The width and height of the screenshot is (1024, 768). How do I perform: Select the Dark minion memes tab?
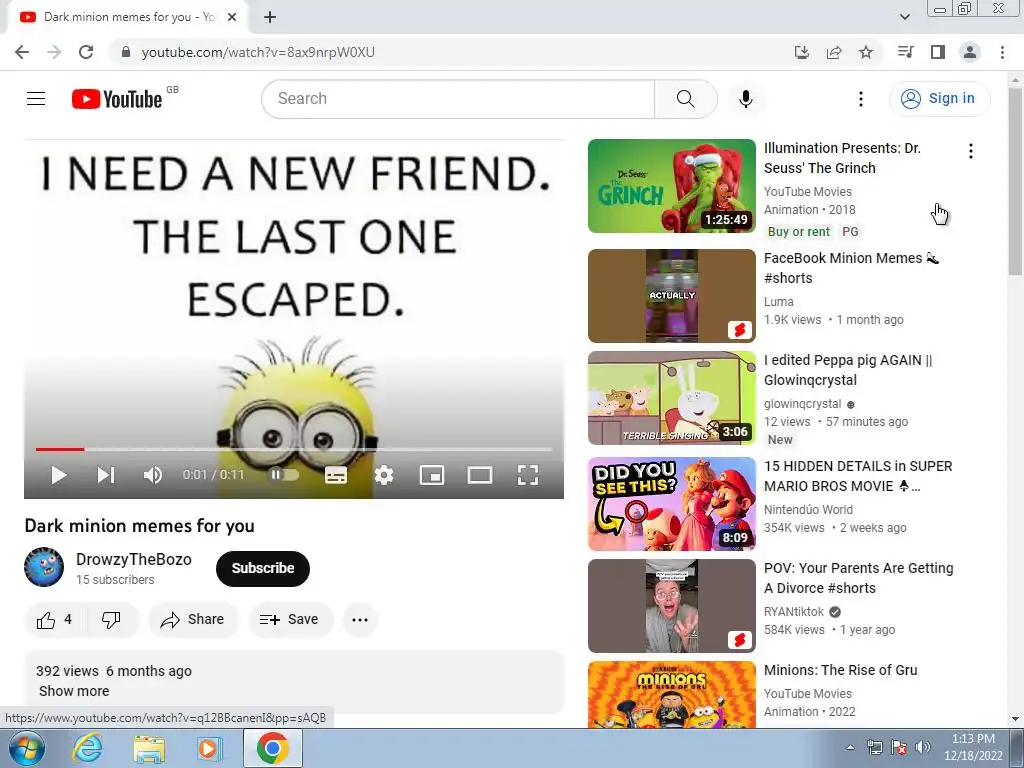[x=128, y=18]
